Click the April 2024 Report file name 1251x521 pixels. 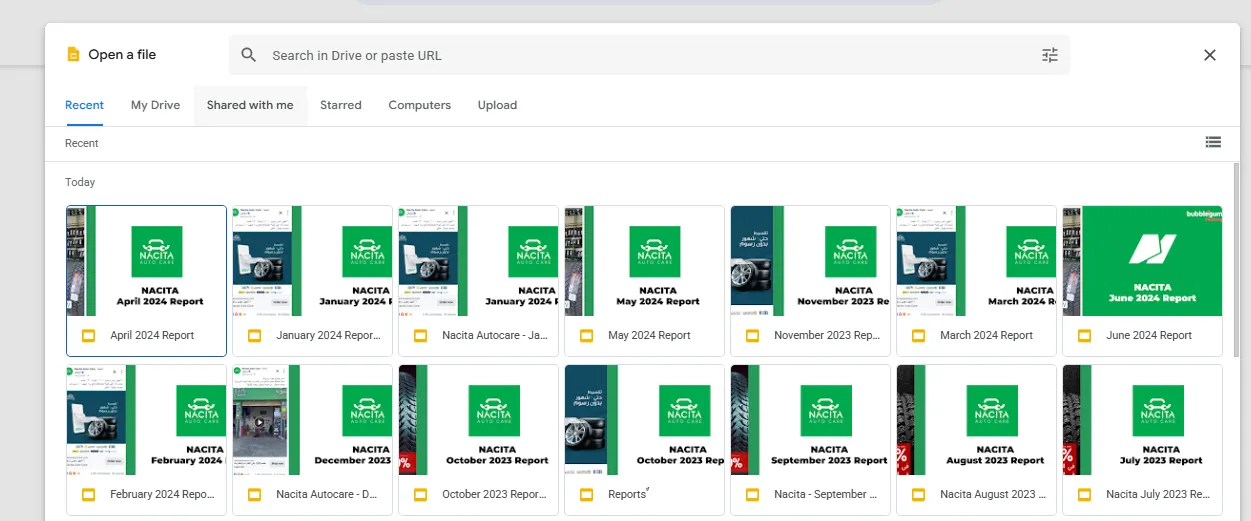(x=152, y=335)
